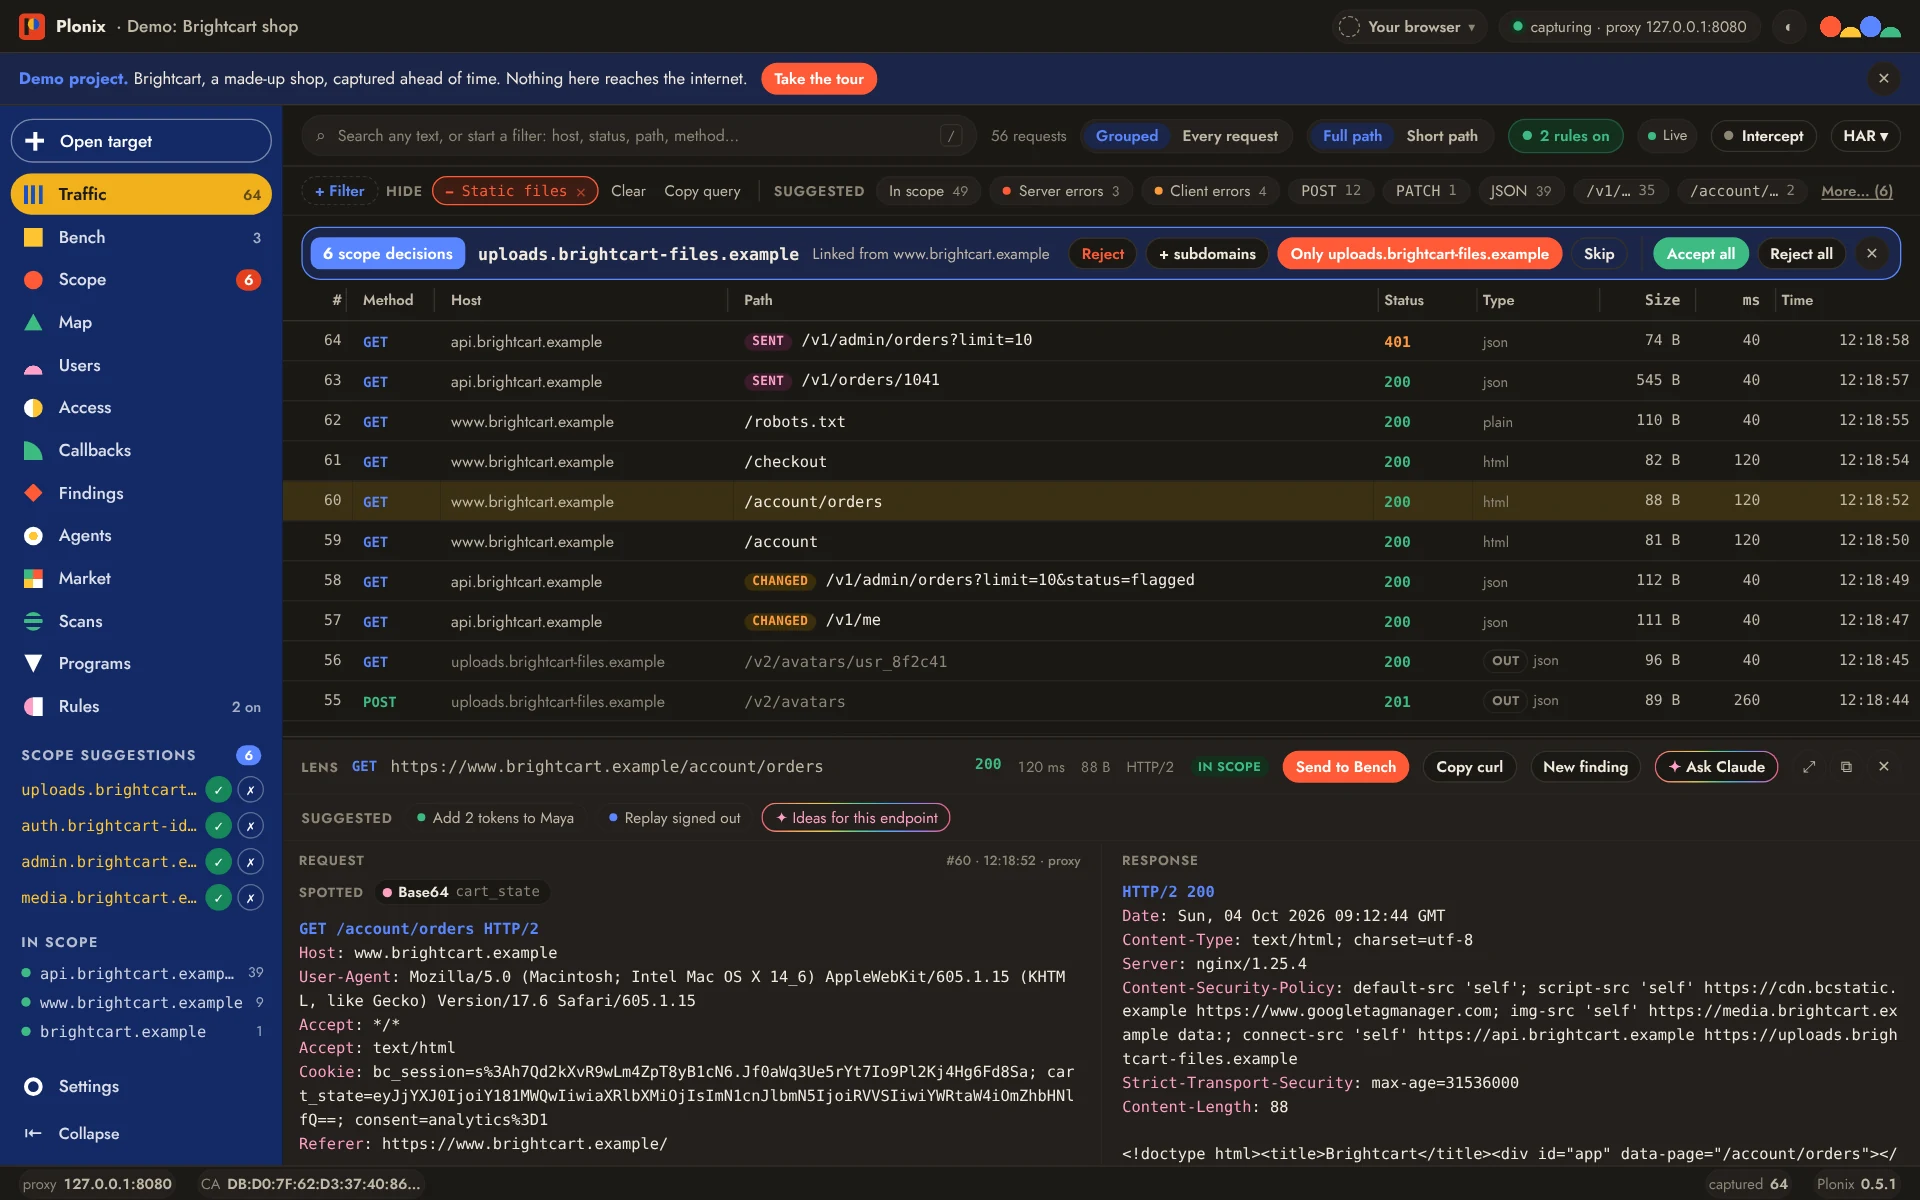
Task: Open the Findings sidebar section
Action: tap(141, 493)
